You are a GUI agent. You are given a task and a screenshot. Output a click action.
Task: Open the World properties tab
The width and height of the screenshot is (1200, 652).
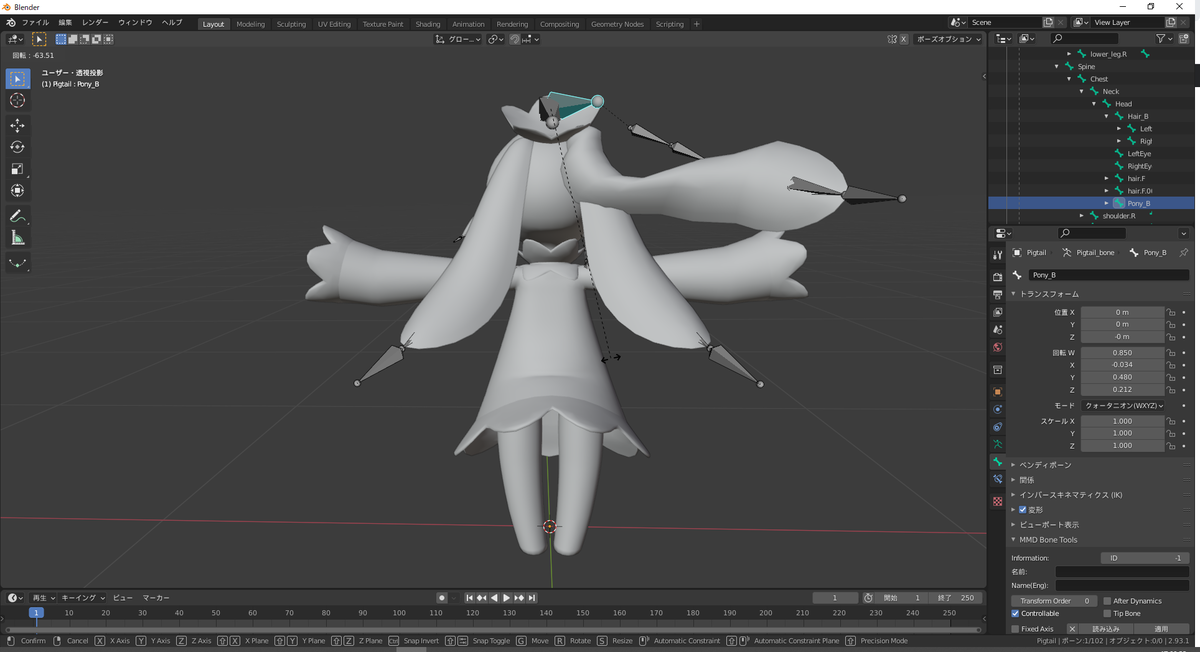[997, 348]
